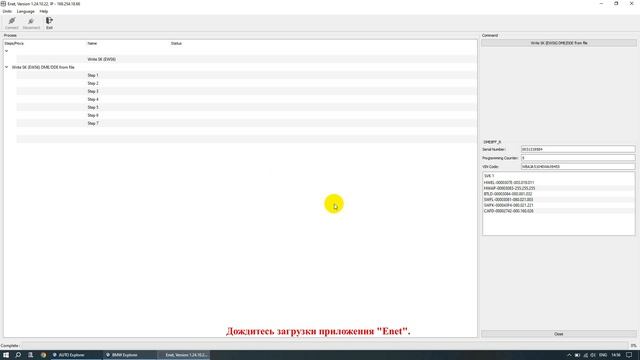Screen dimensions: 640x360
Task: Select the 'Step 7' row
Action: pos(246,123)
